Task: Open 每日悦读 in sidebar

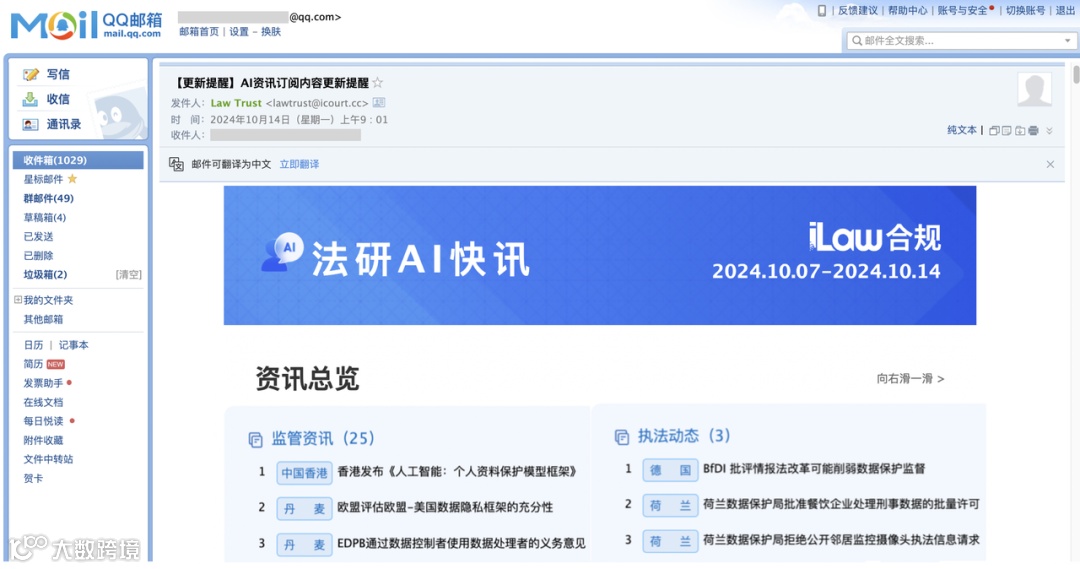Action: click(43, 421)
